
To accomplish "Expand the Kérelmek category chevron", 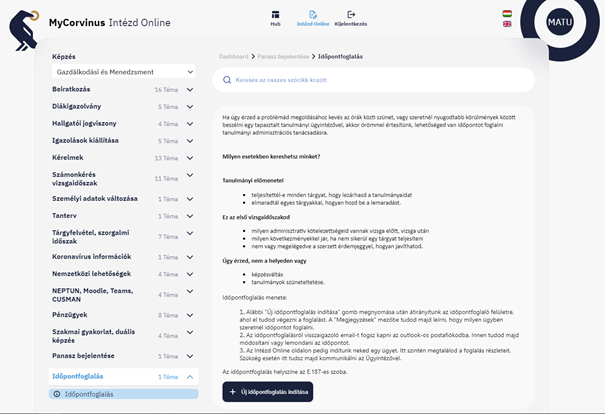I will tap(190, 158).
